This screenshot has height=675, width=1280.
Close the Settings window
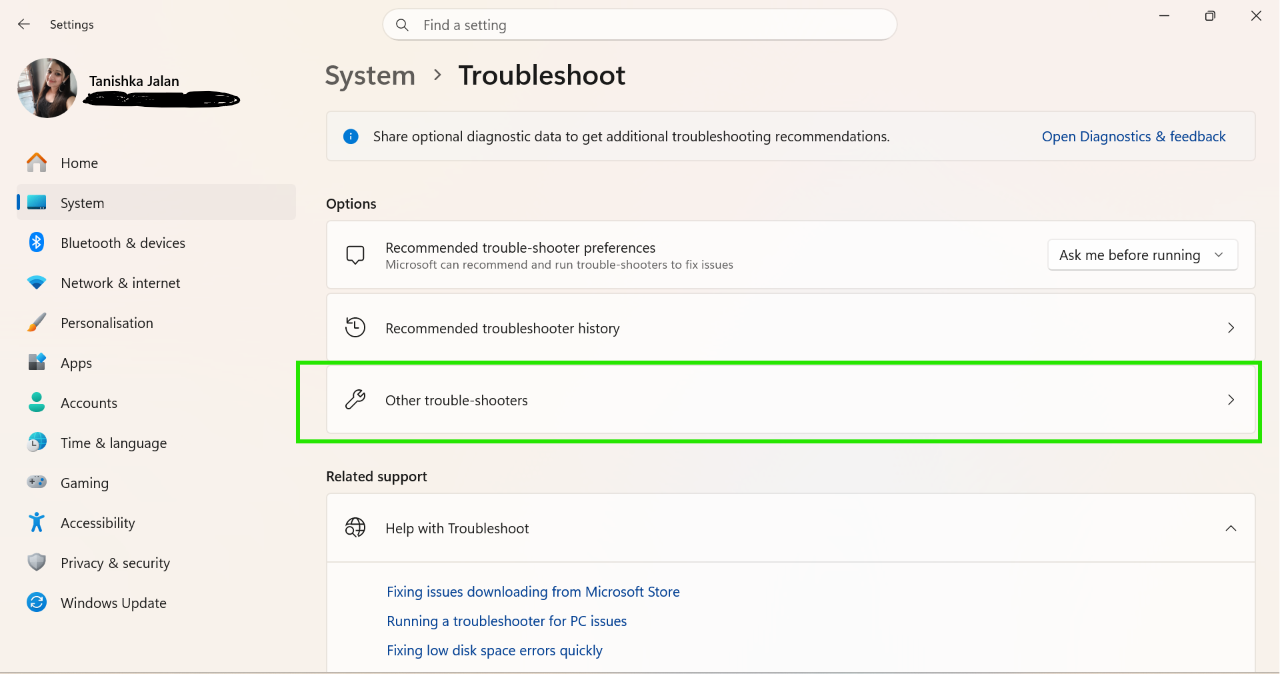tap(1256, 16)
